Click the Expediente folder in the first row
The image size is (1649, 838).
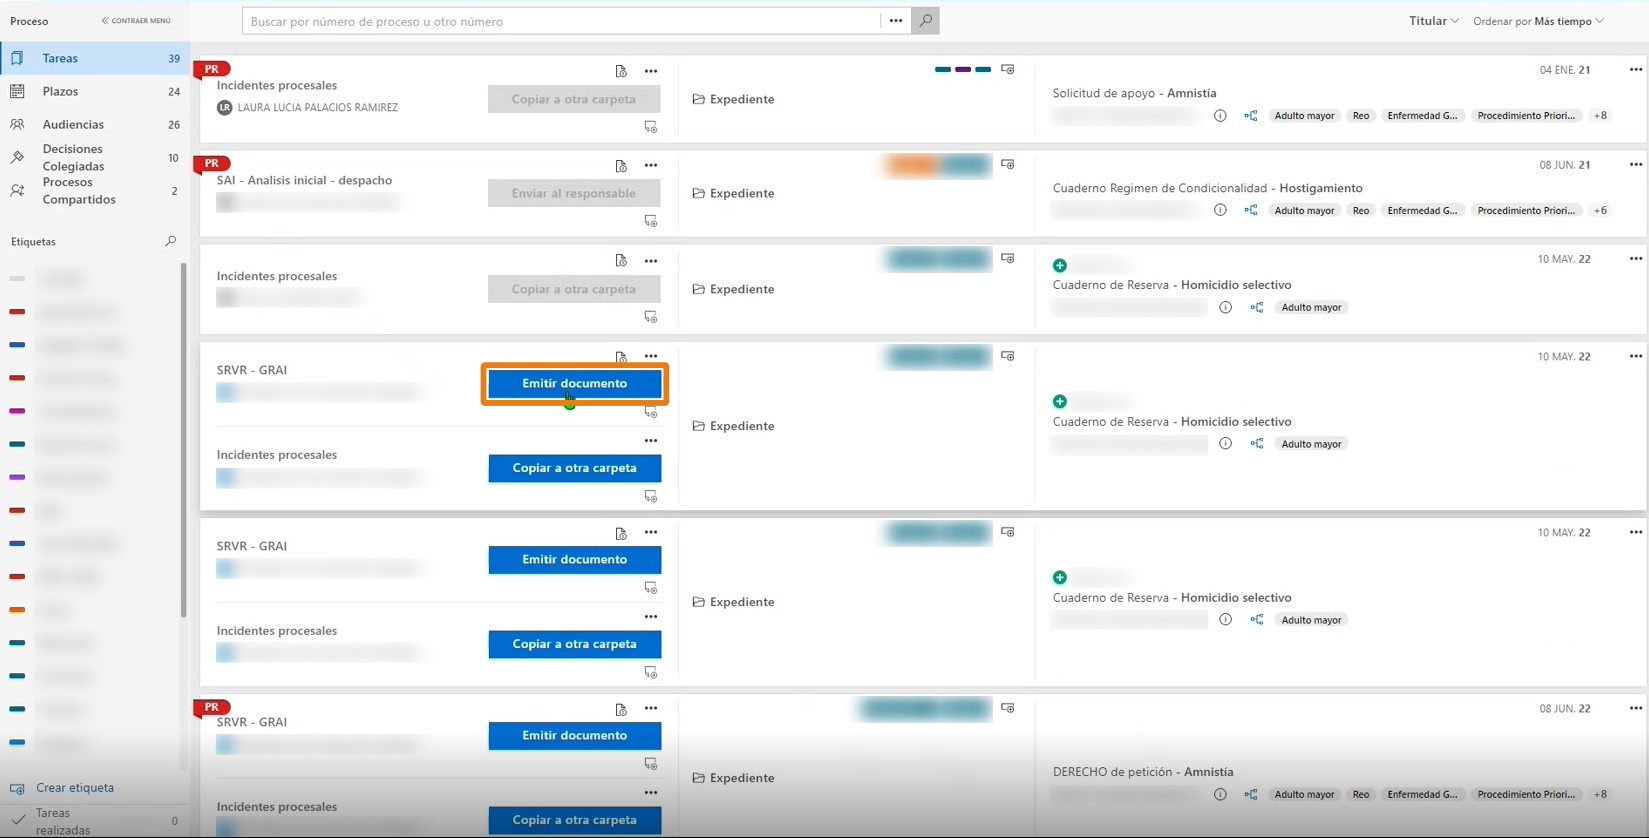coord(734,100)
